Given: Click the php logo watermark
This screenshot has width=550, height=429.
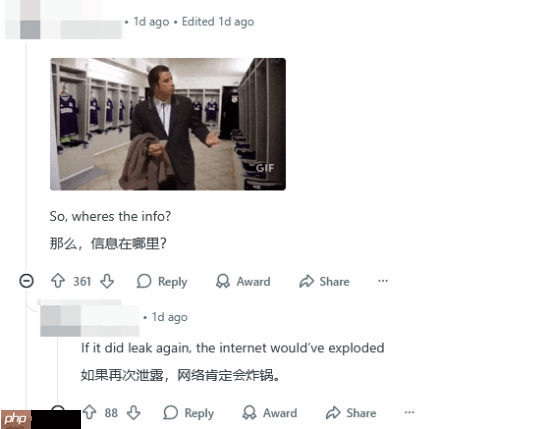Looking at the screenshot, I should point(15,419).
